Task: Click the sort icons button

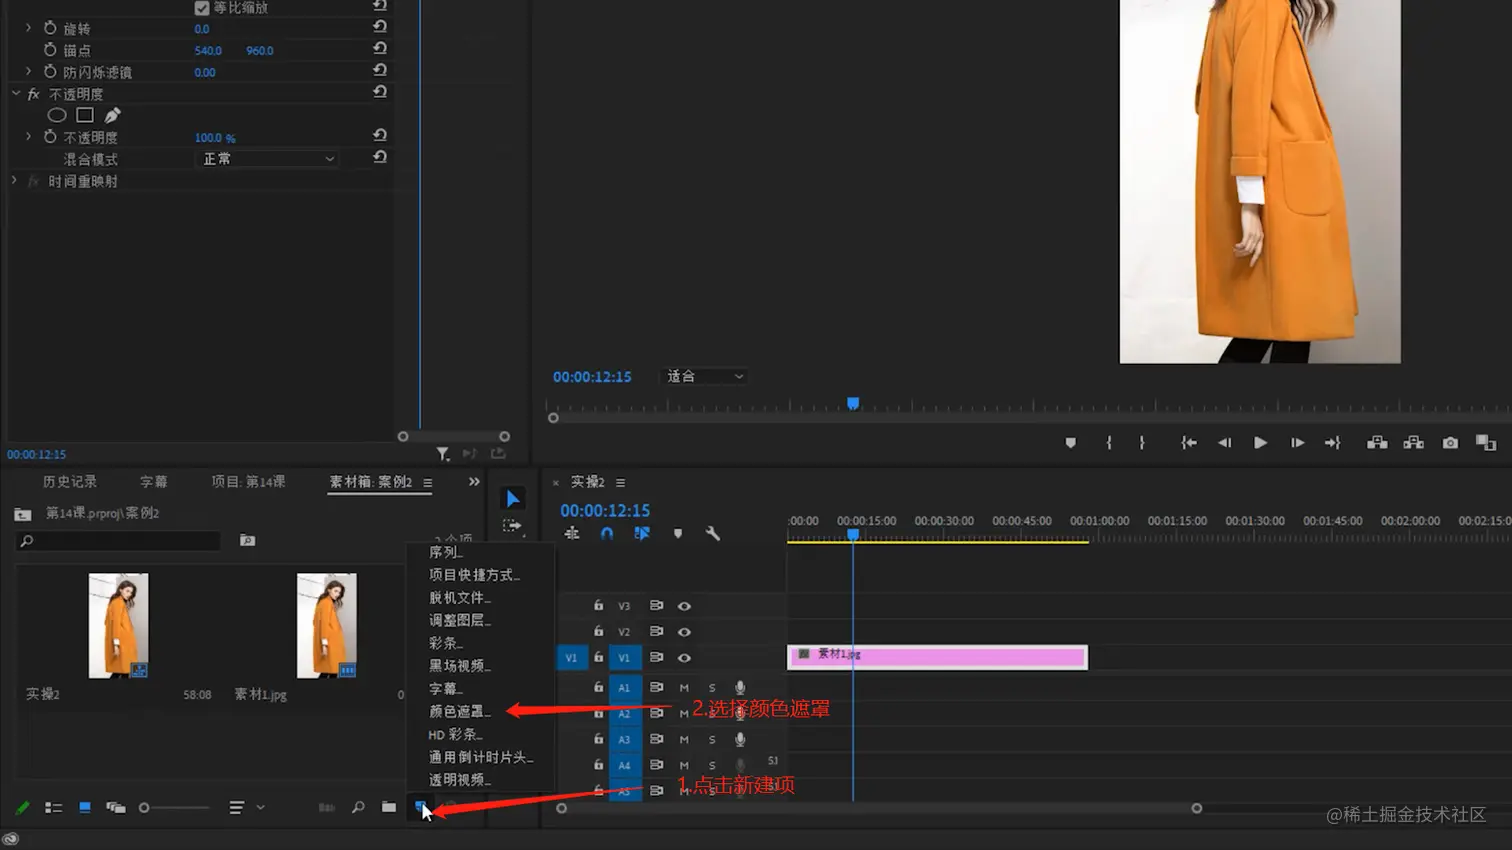Action: click(237, 807)
